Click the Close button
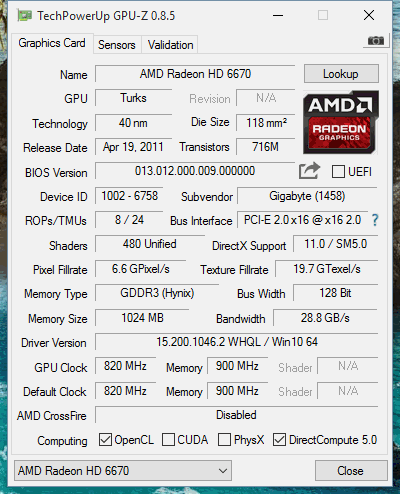 tap(351, 471)
